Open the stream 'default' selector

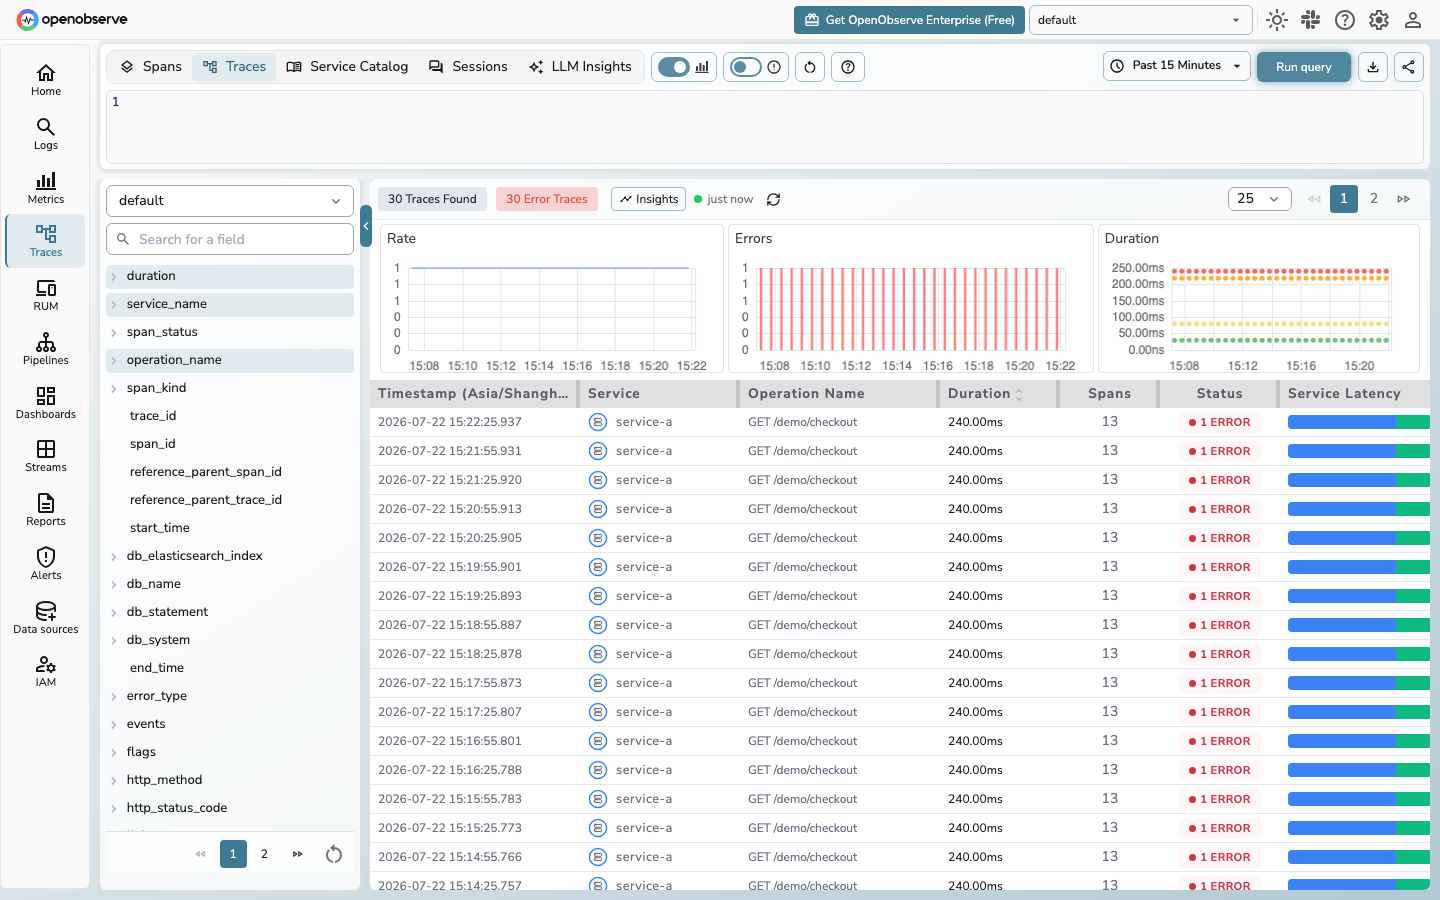(x=230, y=200)
